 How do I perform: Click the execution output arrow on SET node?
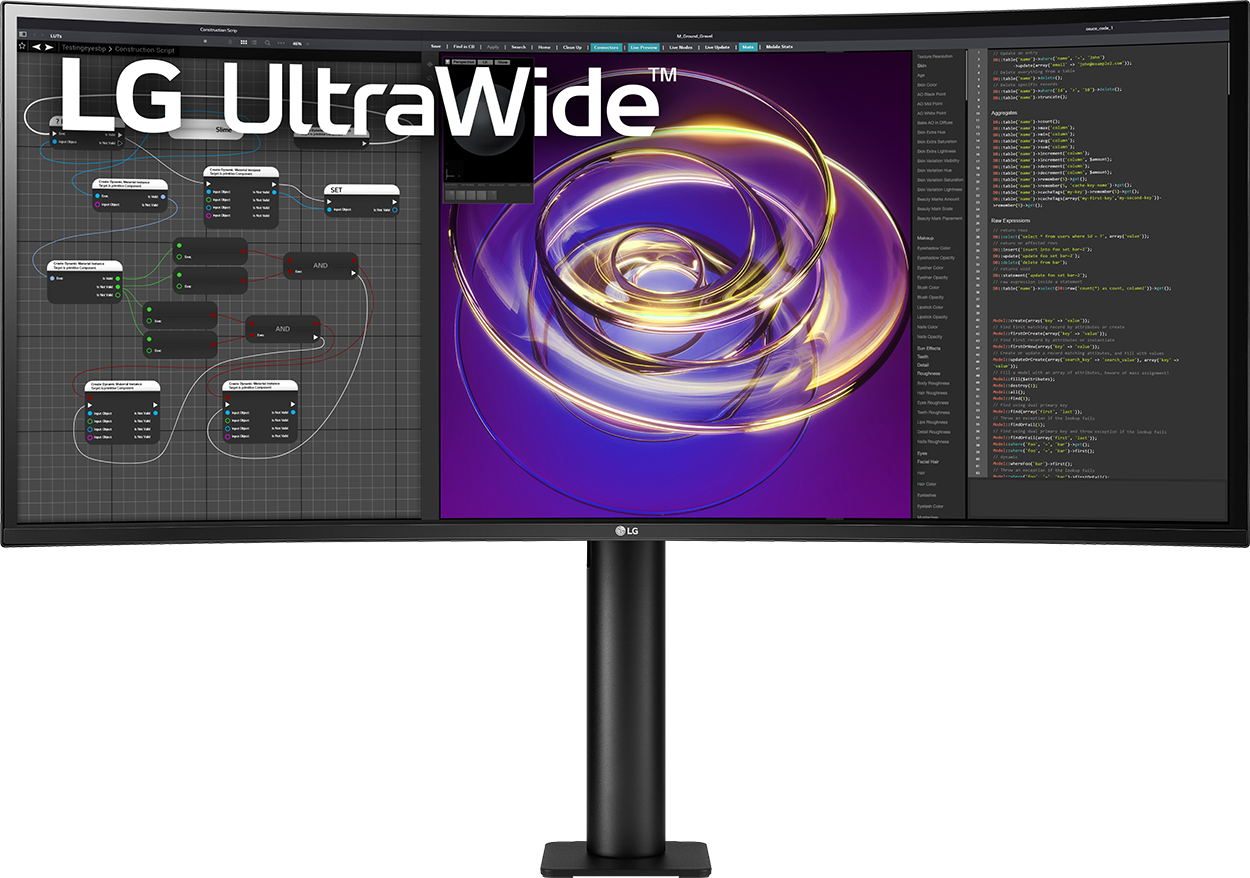pyautogui.click(x=394, y=202)
